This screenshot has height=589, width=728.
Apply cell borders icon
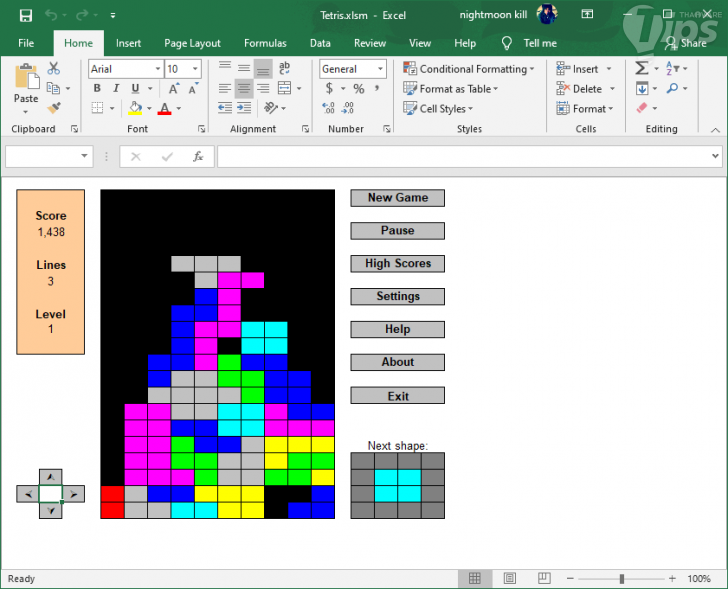click(x=98, y=108)
